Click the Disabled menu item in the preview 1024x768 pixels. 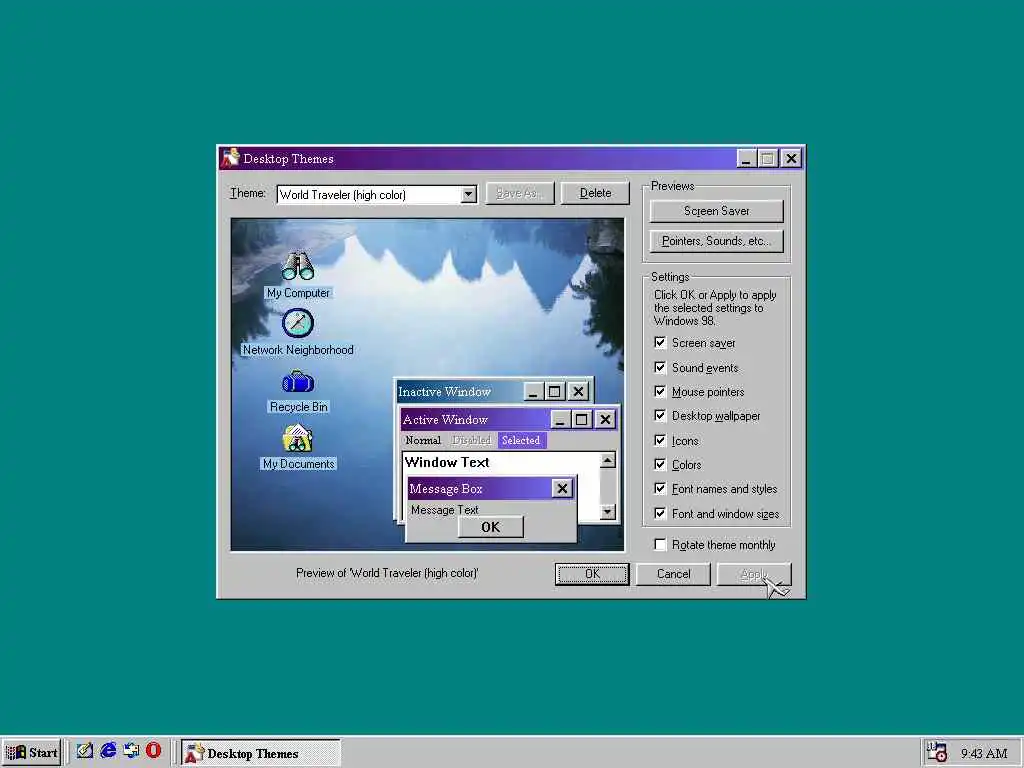tap(471, 440)
